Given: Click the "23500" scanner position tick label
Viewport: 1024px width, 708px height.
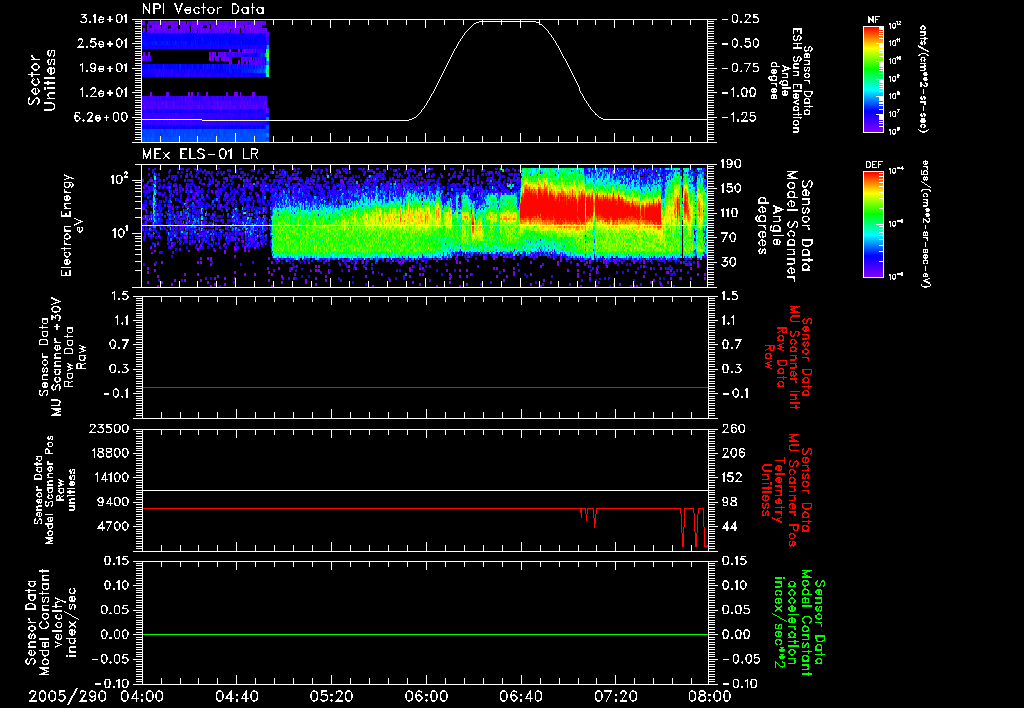Looking at the screenshot, I should coord(109,429).
